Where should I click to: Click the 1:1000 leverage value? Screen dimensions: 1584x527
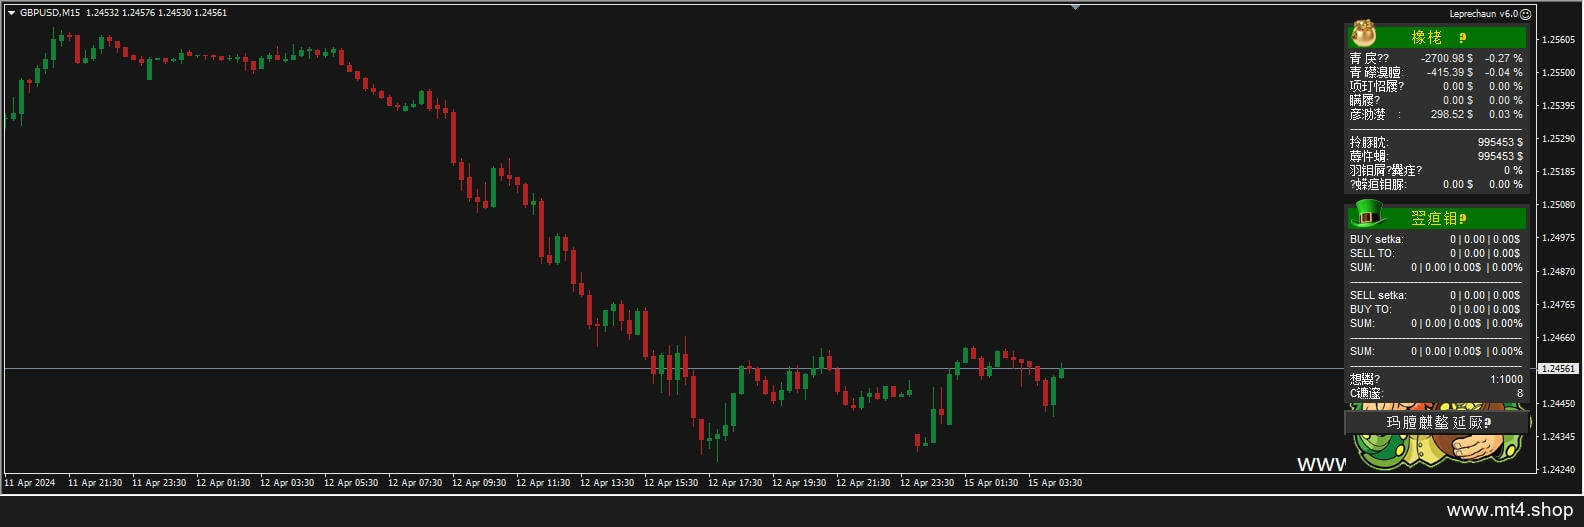pos(1506,380)
